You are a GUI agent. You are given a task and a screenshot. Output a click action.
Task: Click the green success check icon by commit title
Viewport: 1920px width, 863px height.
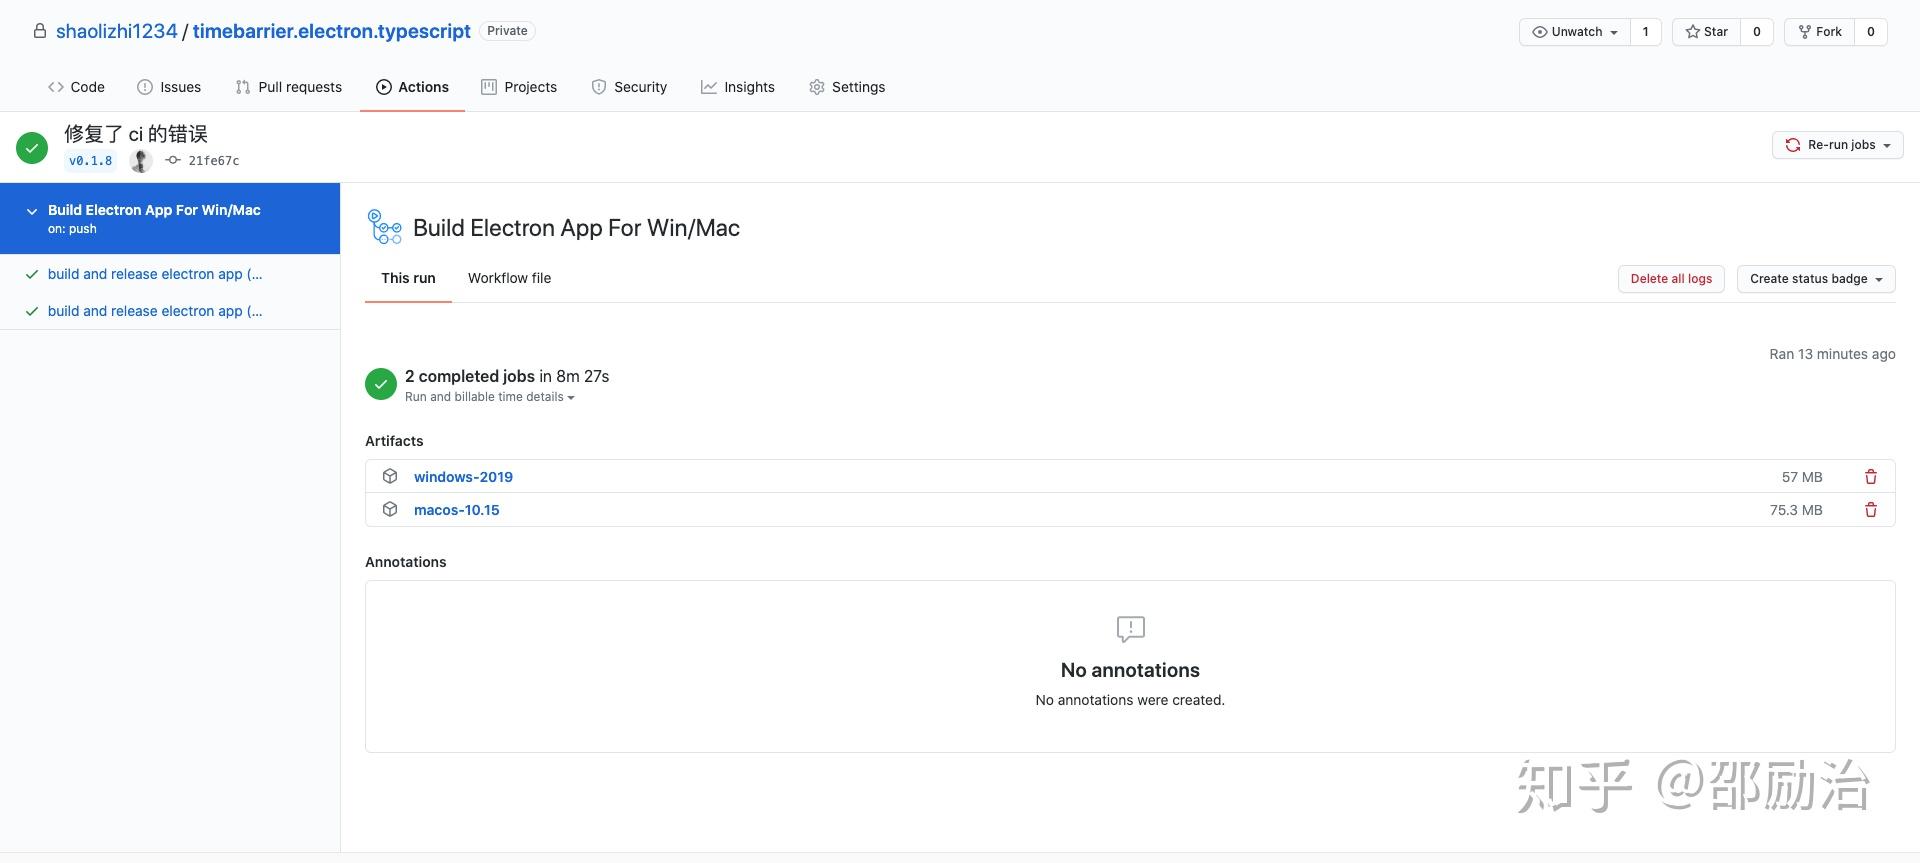click(32, 148)
